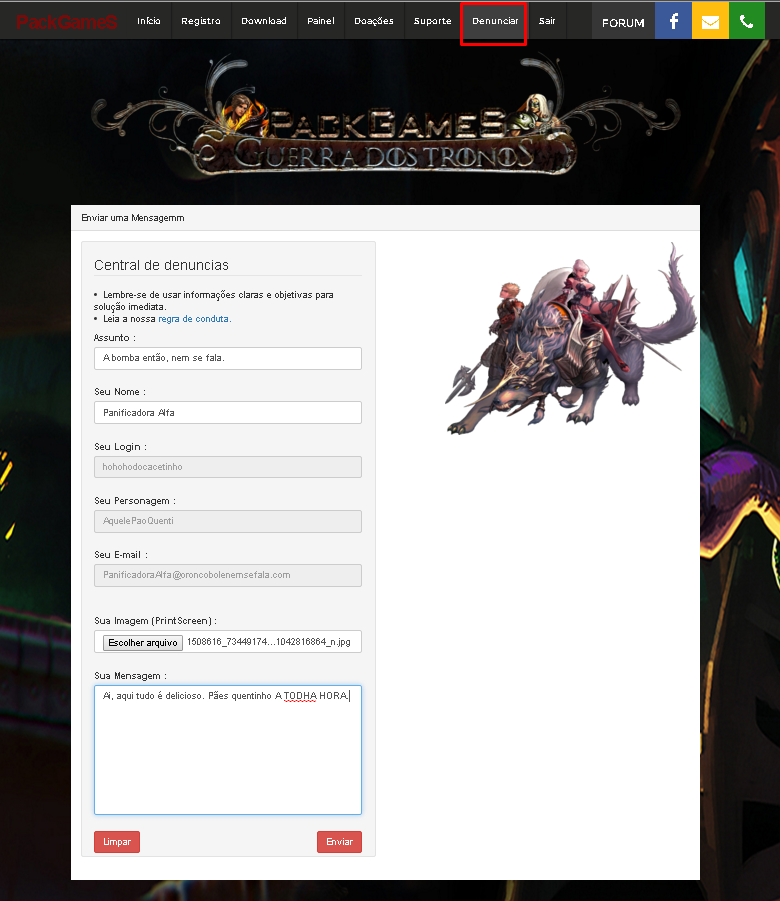Go to the Início menu item
The width and height of the screenshot is (780, 901).
point(149,21)
